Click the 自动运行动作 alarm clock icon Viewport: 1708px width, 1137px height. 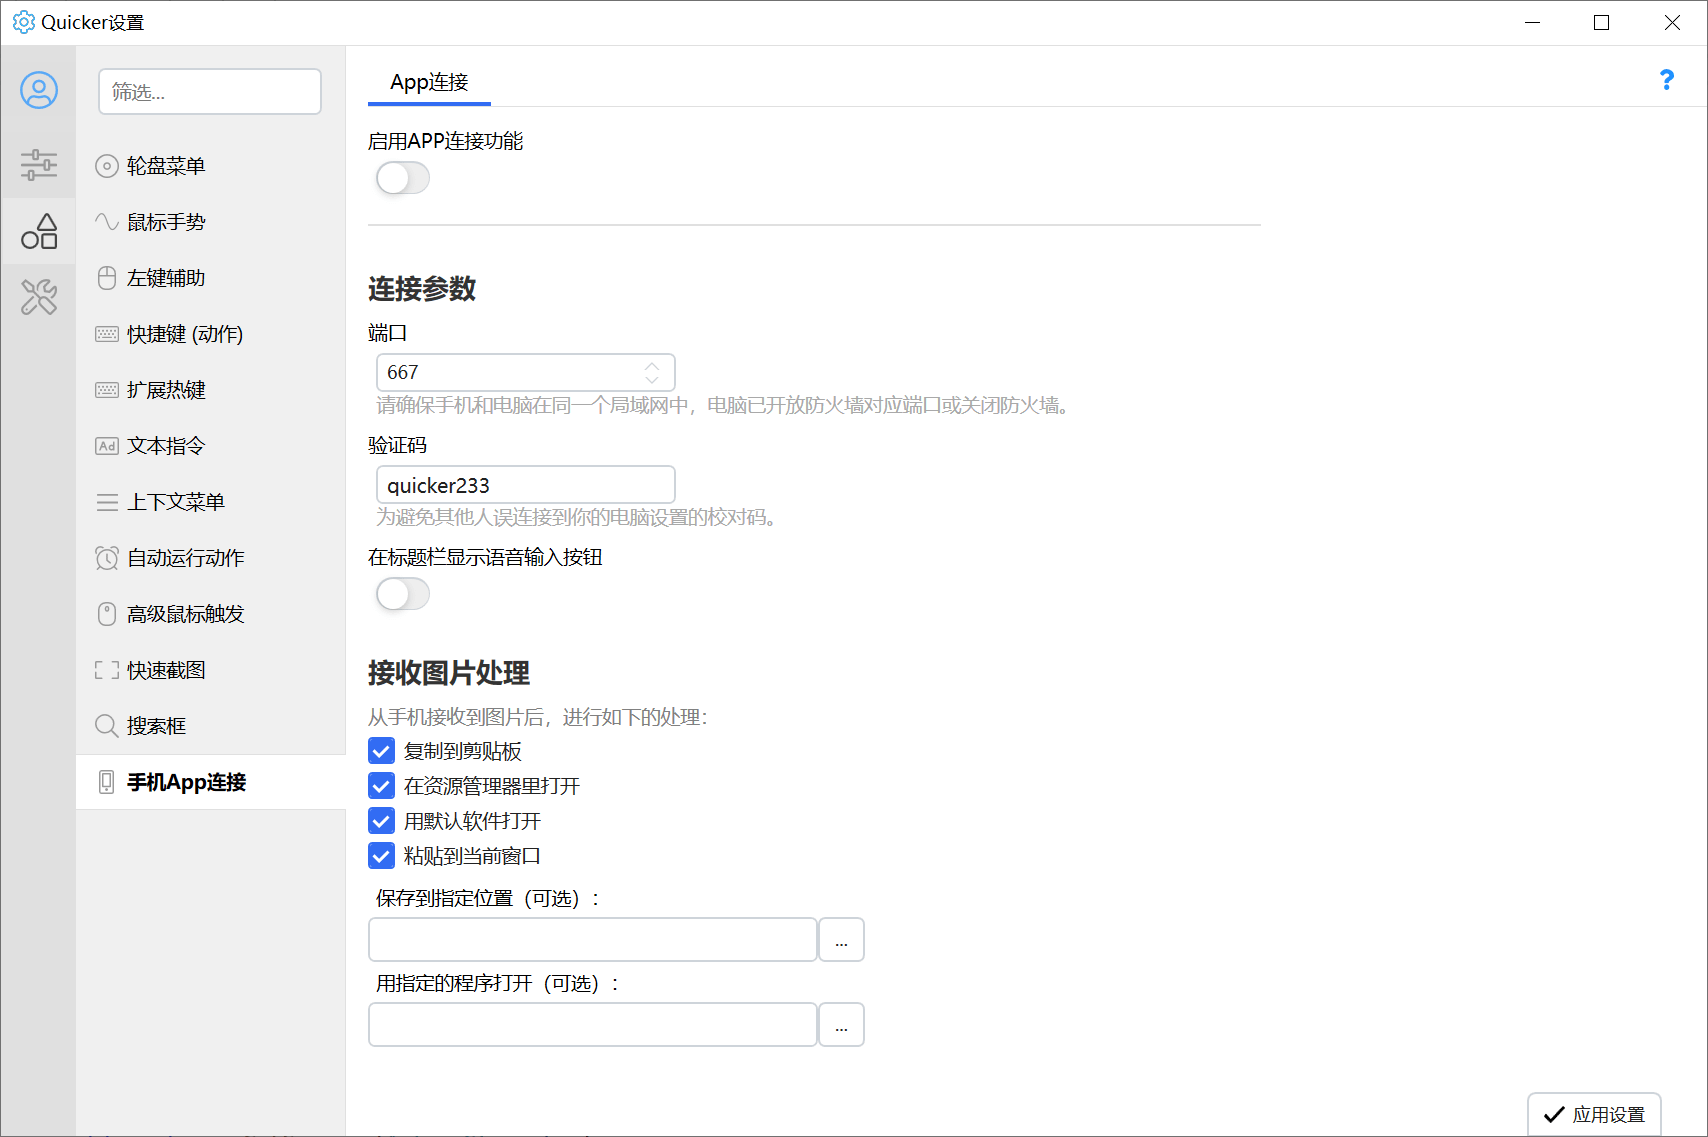107,558
